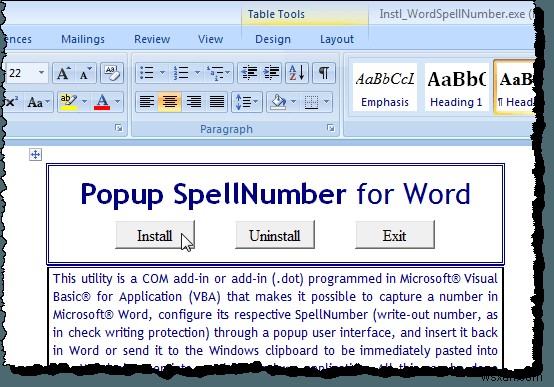Open Paragraph dialog launcher
The height and width of the screenshot is (387, 554).
[331, 128]
